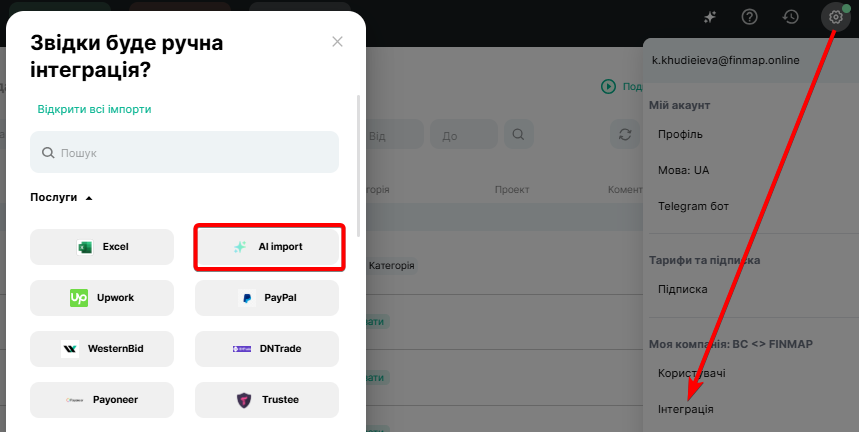Screen dimensions: 859x432
Task: Click the Пошук search field
Action: (x=184, y=153)
